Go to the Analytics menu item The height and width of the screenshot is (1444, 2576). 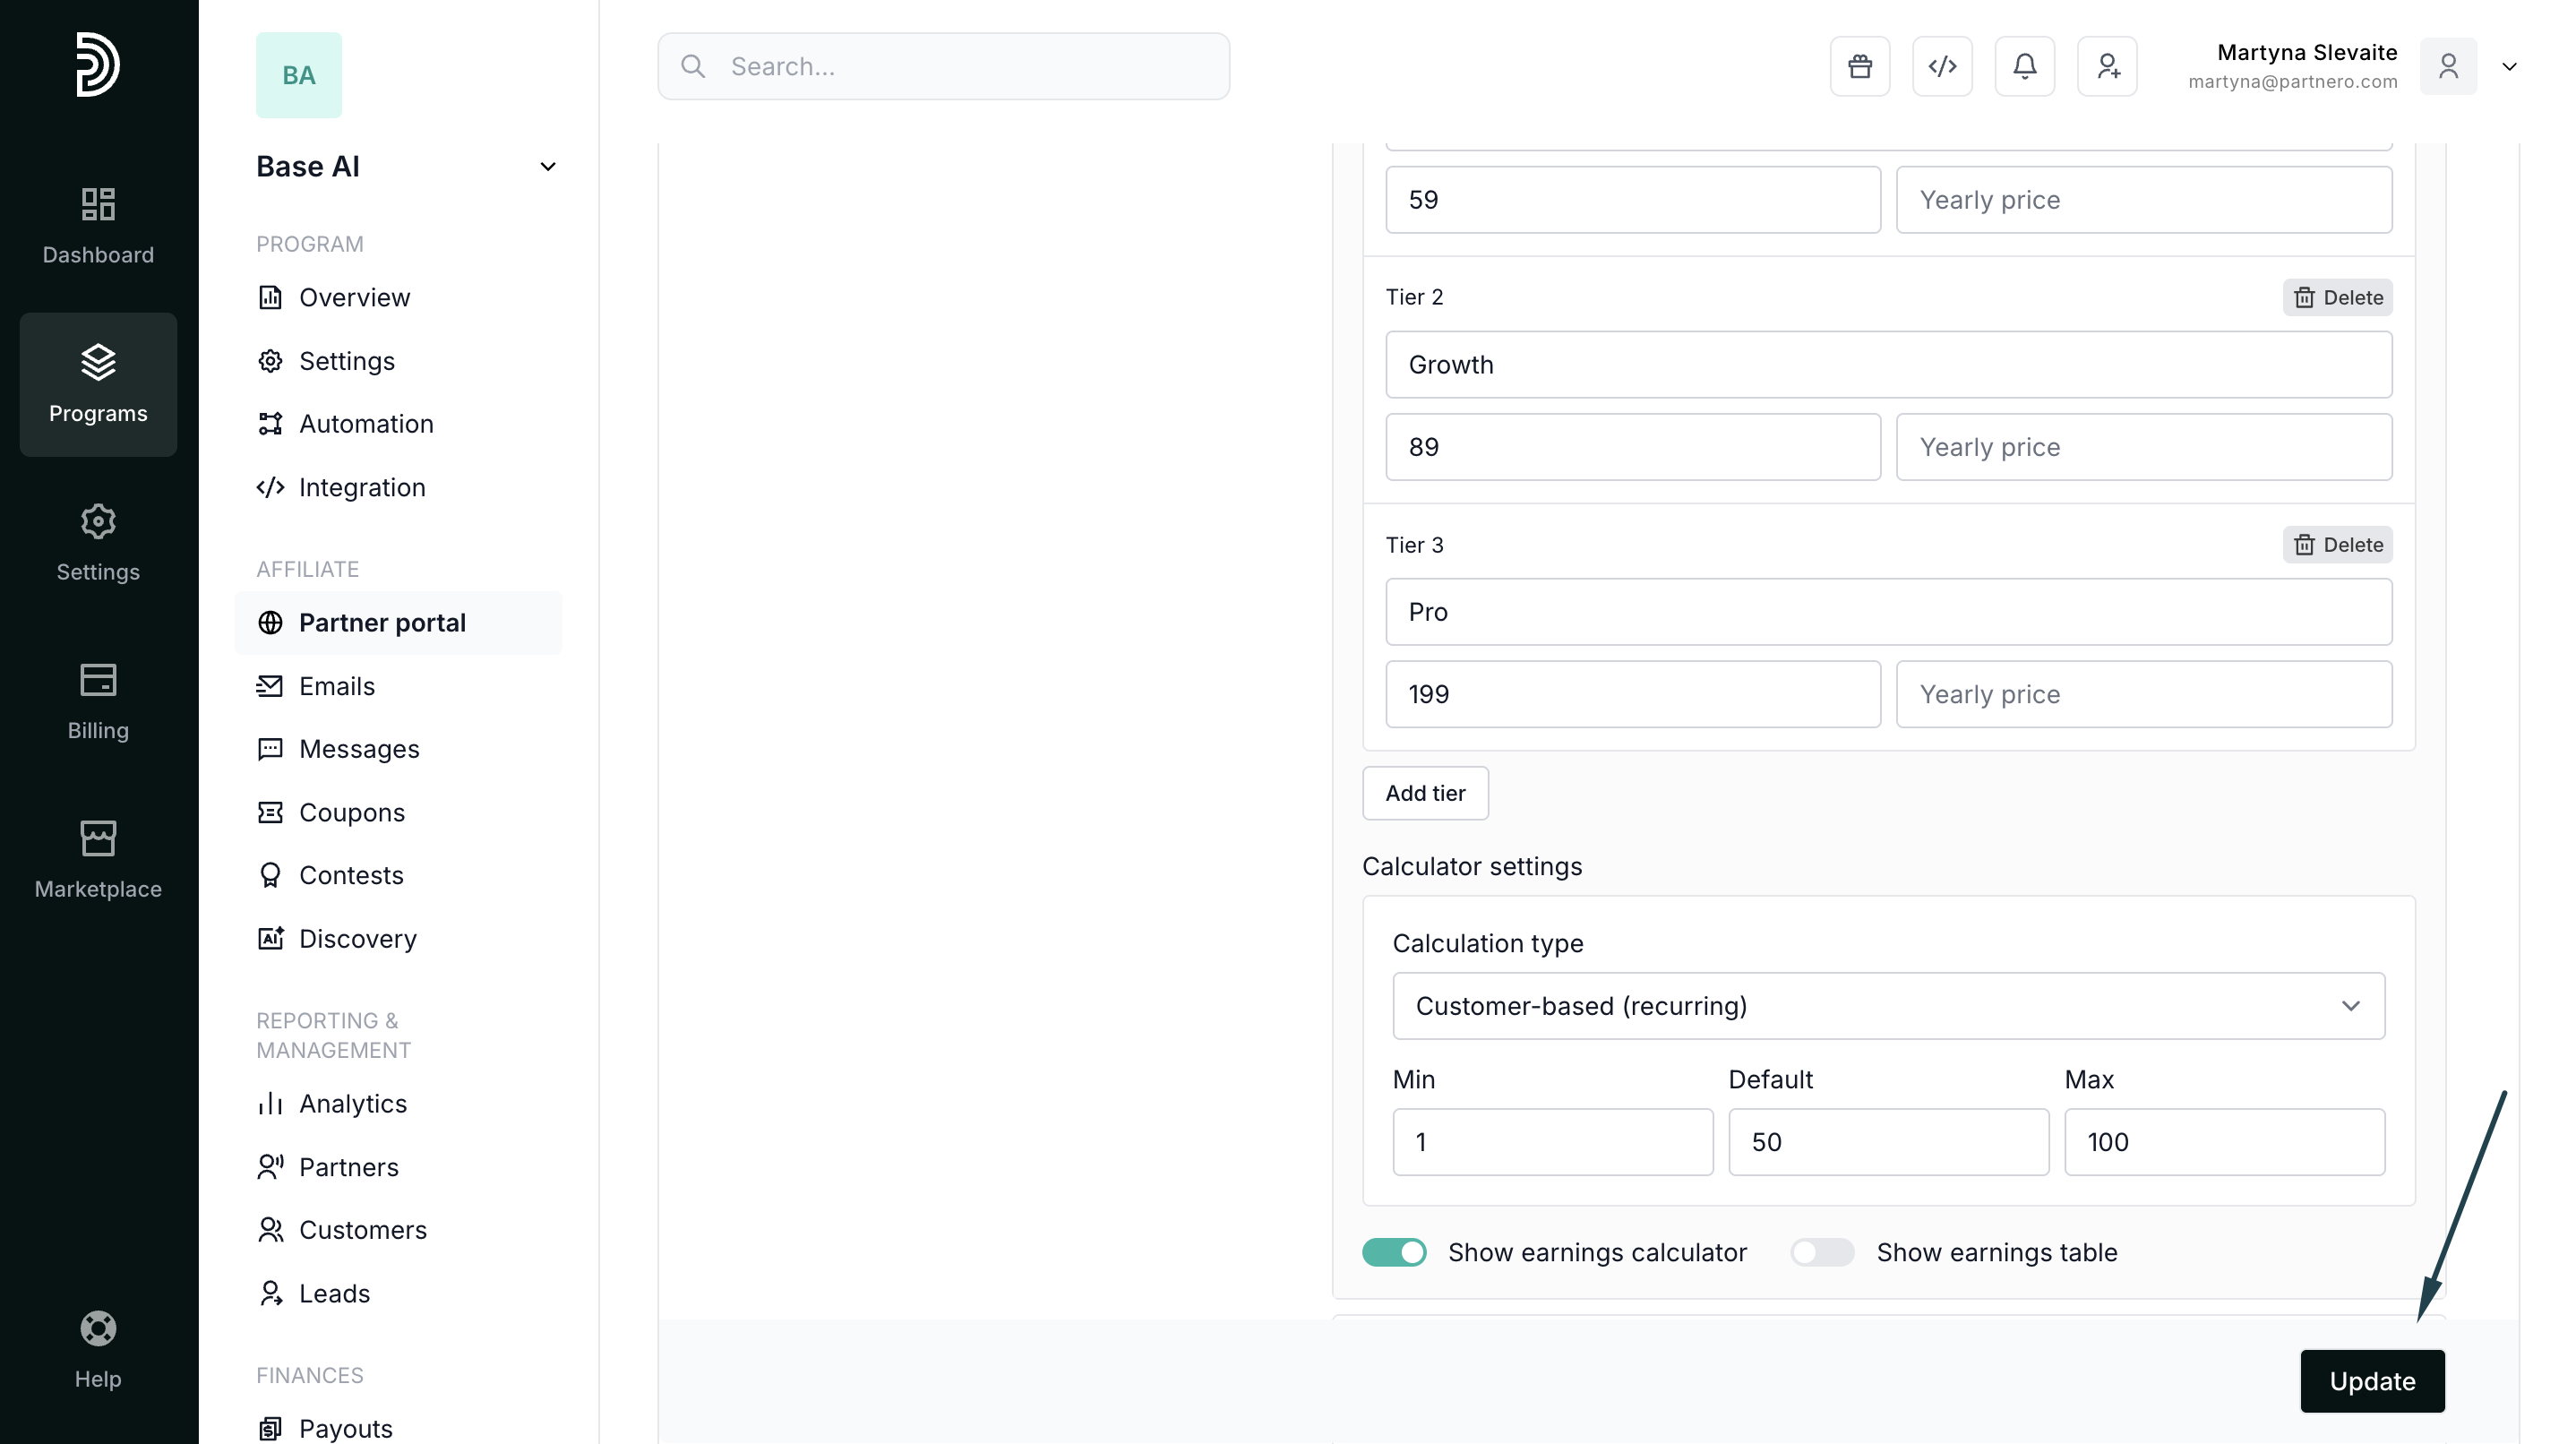pos(352,1104)
